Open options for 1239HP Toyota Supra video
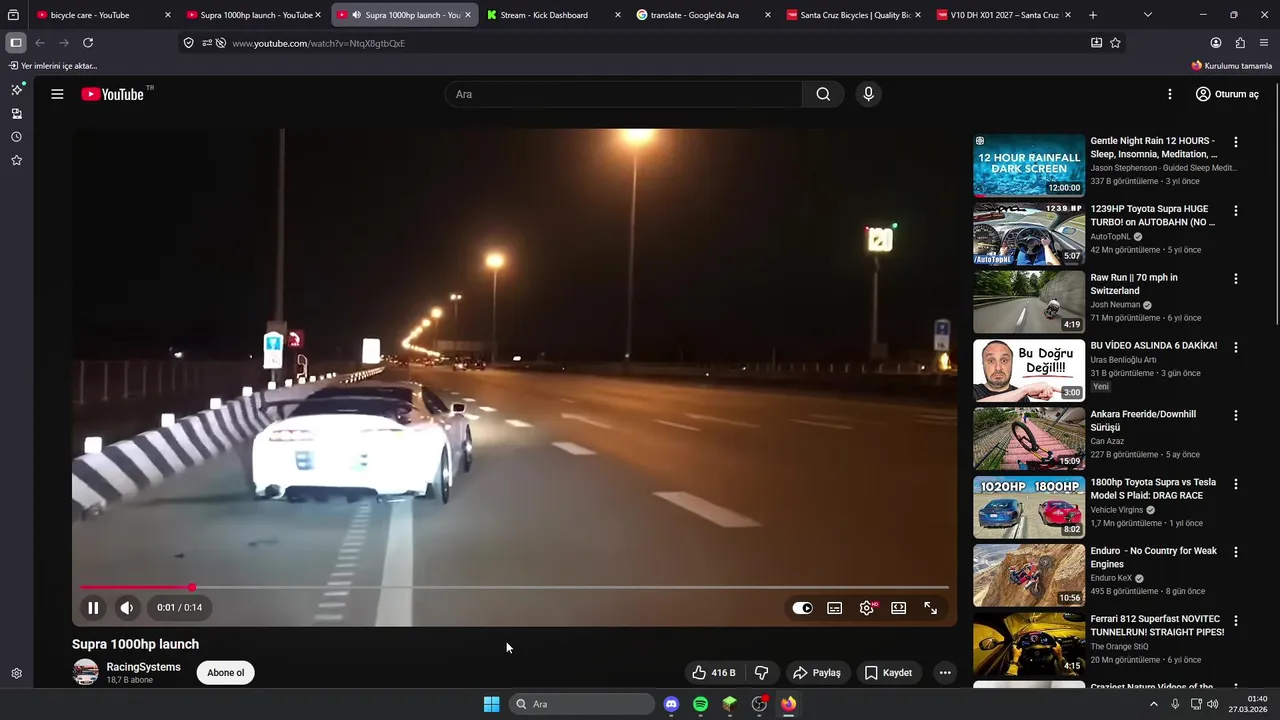The height and width of the screenshot is (720, 1280). 1235,211
